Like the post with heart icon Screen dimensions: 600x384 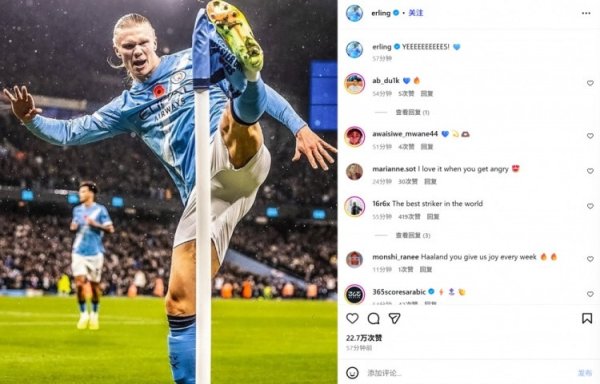click(352, 318)
